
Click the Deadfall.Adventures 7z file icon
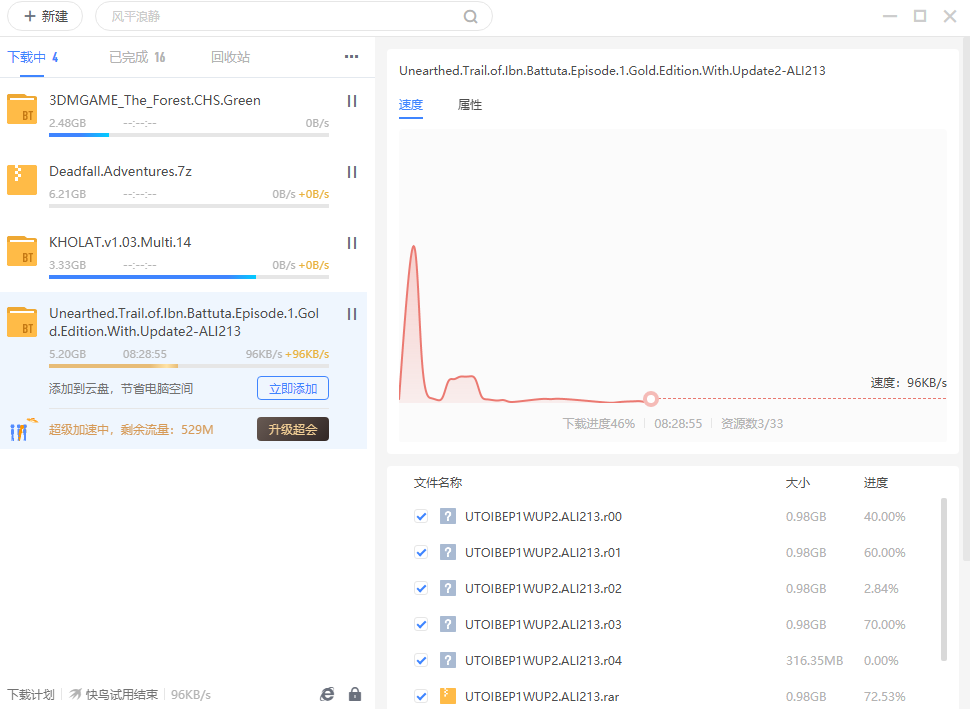(22, 179)
